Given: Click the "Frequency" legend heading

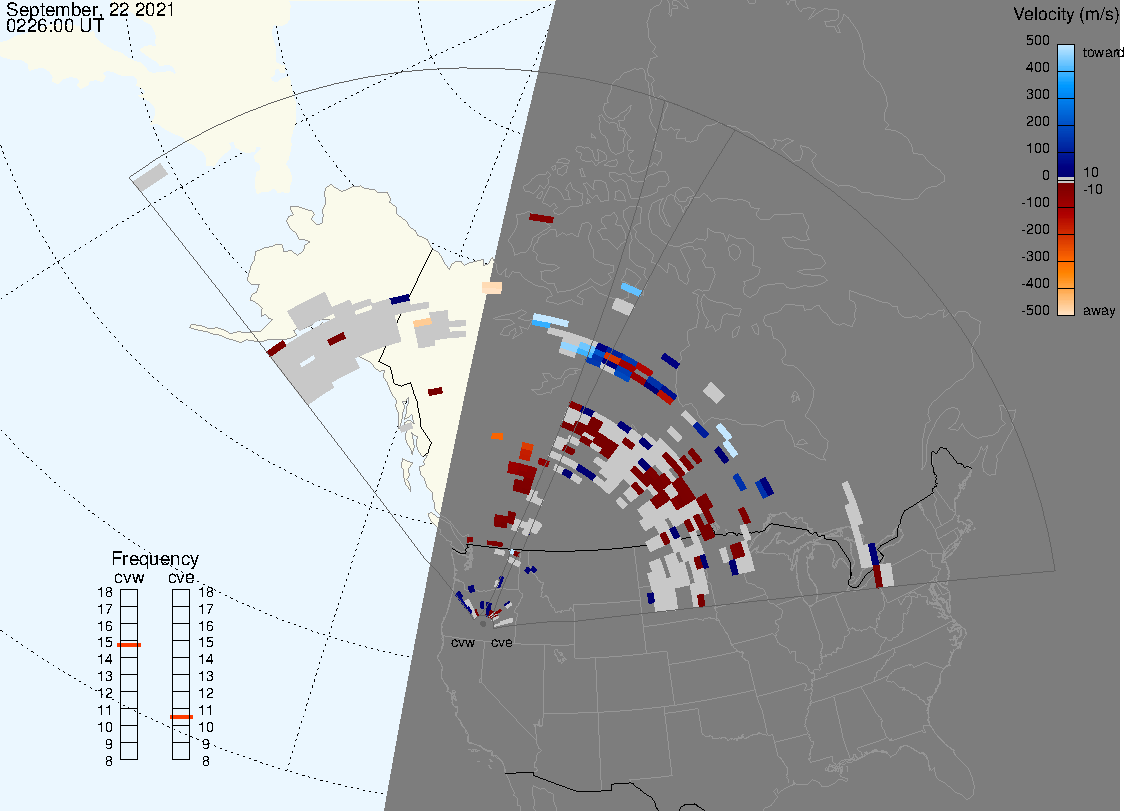Looking at the screenshot, I should (155, 559).
